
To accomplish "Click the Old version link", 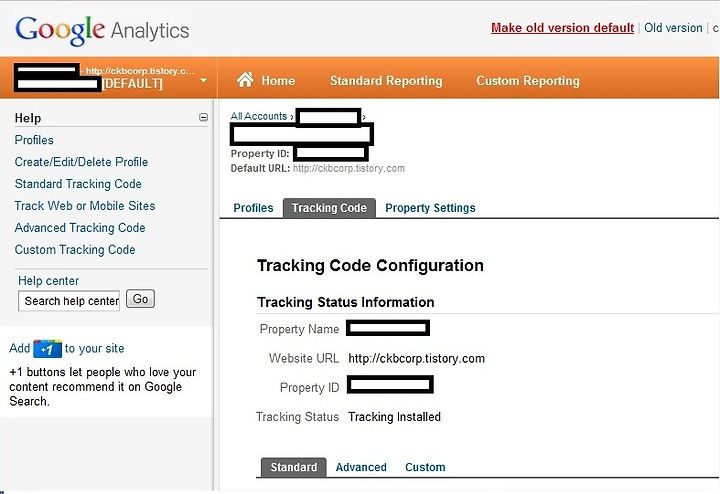I will pos(673,28).
